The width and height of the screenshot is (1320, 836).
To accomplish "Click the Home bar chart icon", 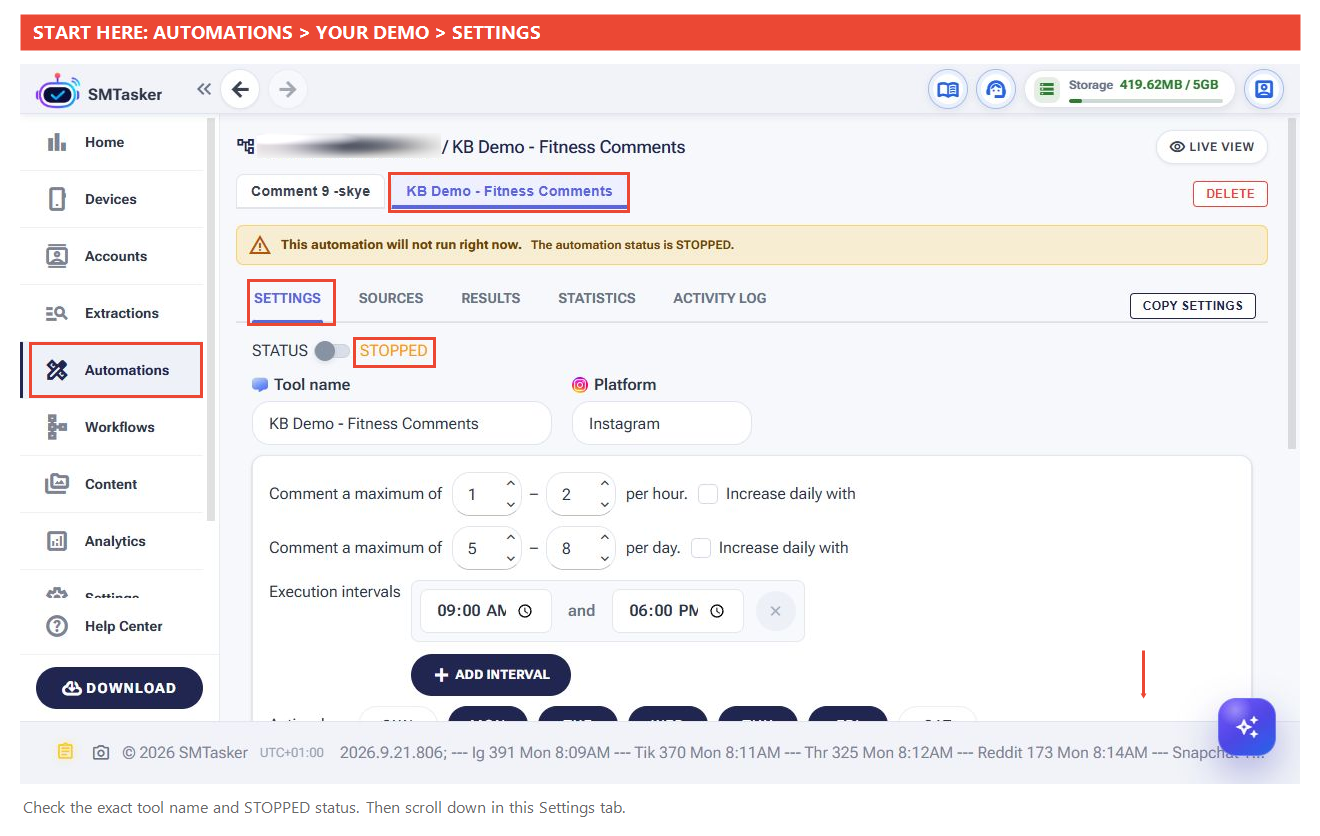I will (x=57, y=142).
